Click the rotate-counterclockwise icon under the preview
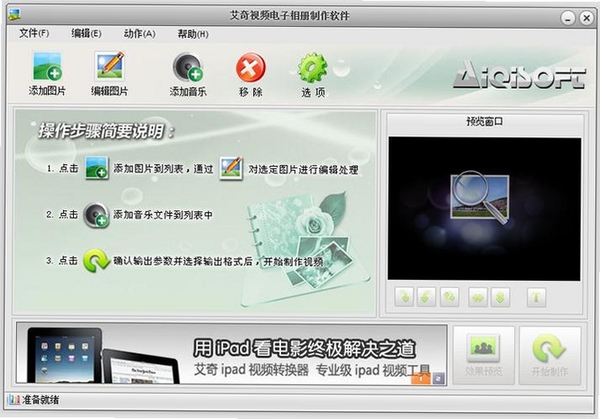Image resolution: width=600 pixels, height=419 pixels. tap(426, 297)
